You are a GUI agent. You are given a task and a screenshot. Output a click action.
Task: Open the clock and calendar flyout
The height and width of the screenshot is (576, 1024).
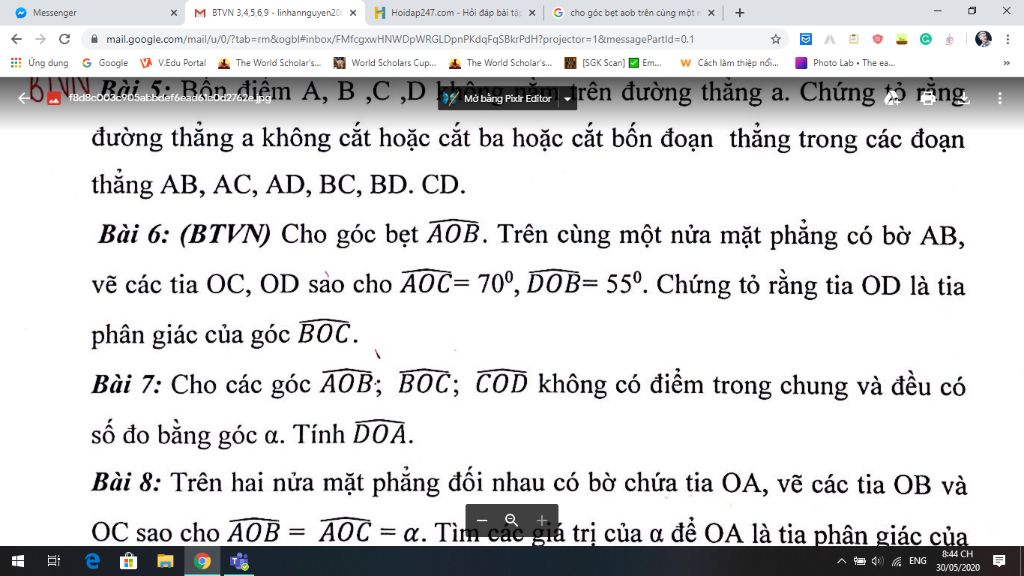[x=957, y=561]
